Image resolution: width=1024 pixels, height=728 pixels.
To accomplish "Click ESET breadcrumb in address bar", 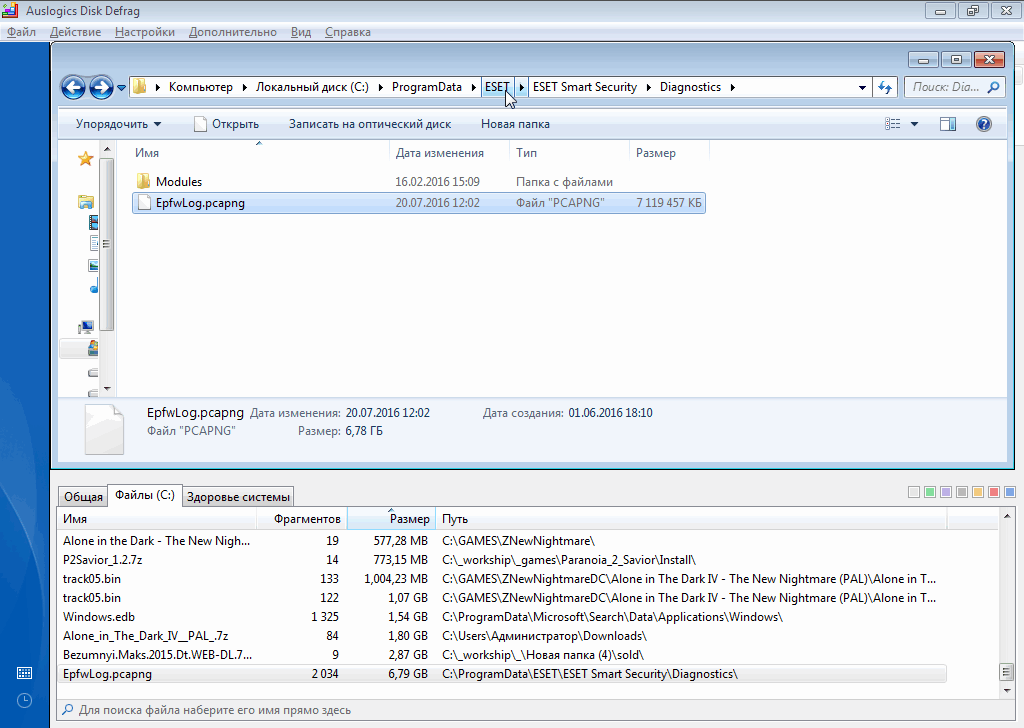I will [x=497, y=87].
